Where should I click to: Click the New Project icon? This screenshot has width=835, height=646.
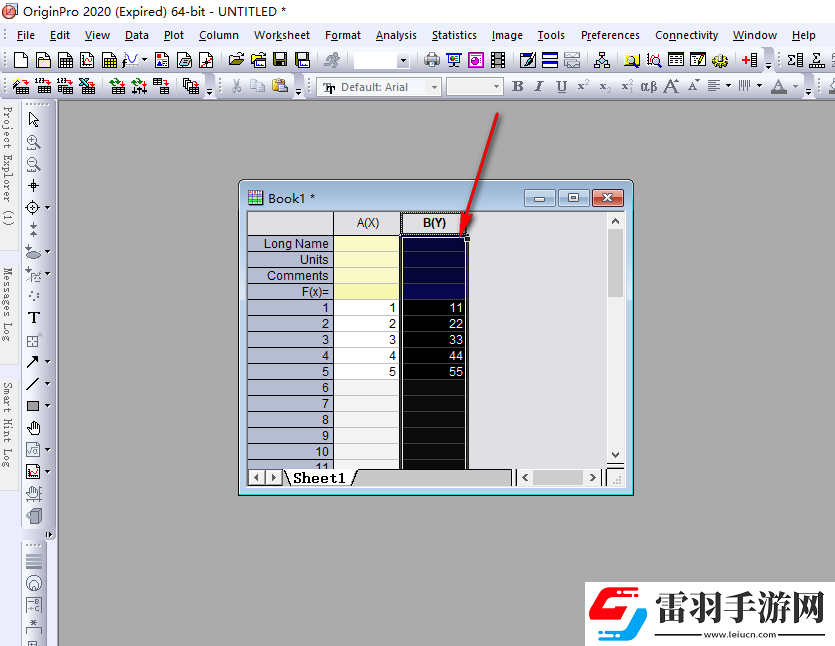[x=19, y=60]
